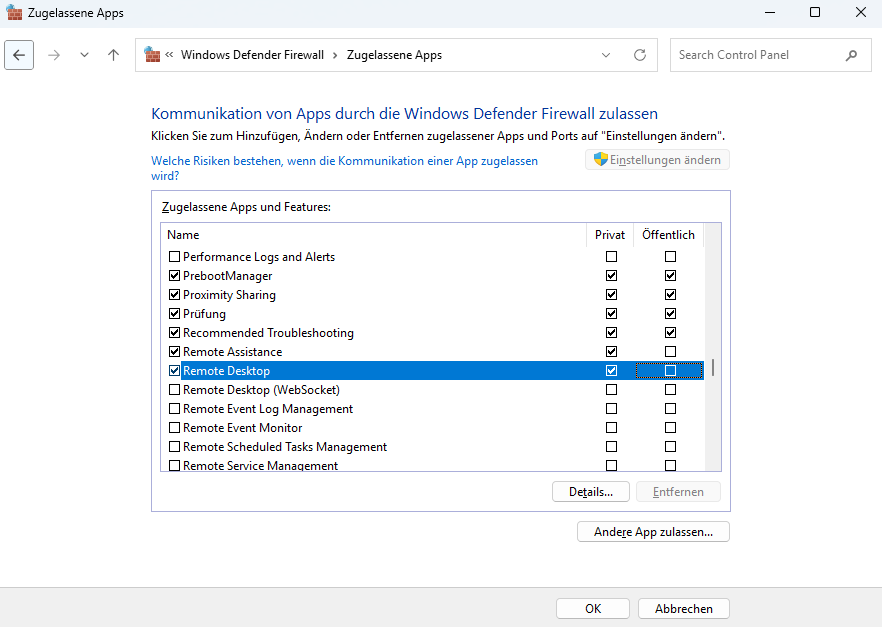Enable Öffentlich checkbox for Remote Desktop
Image resolution: width=882 pixels, height=627 pixels.
click(x=670, y=371)
